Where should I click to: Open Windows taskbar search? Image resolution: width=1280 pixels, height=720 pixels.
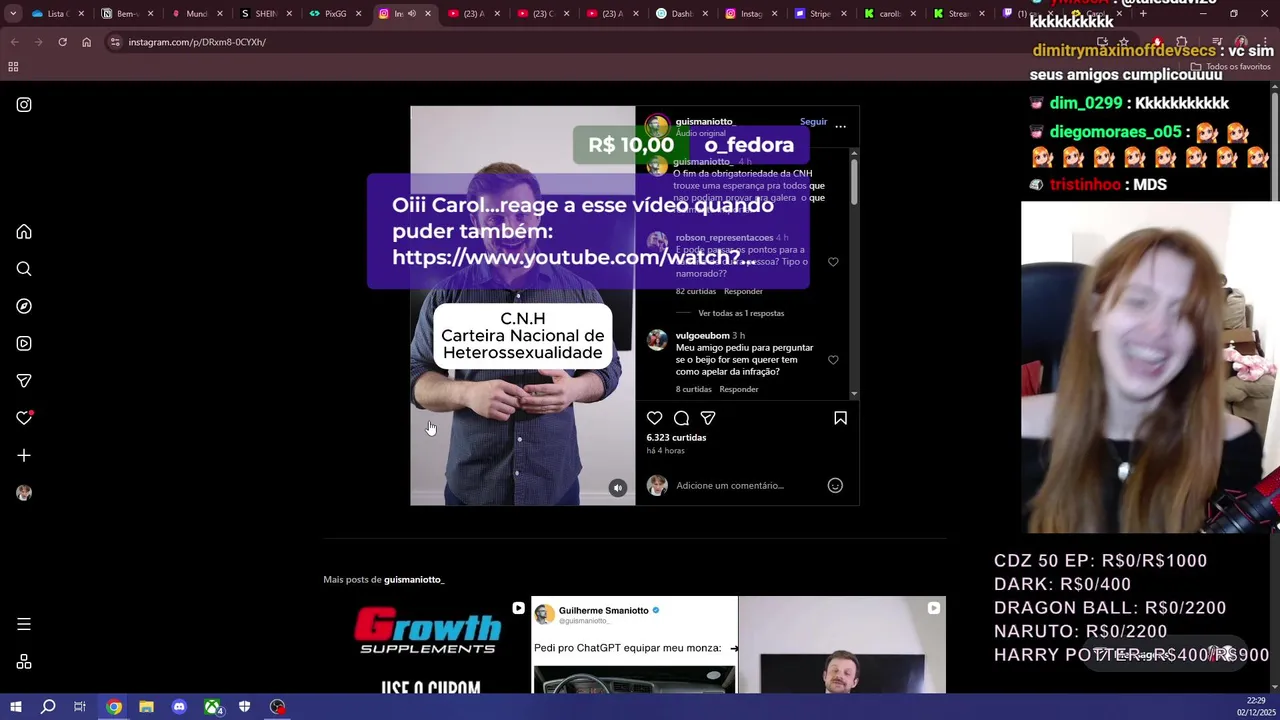click(x=48, y=707)
